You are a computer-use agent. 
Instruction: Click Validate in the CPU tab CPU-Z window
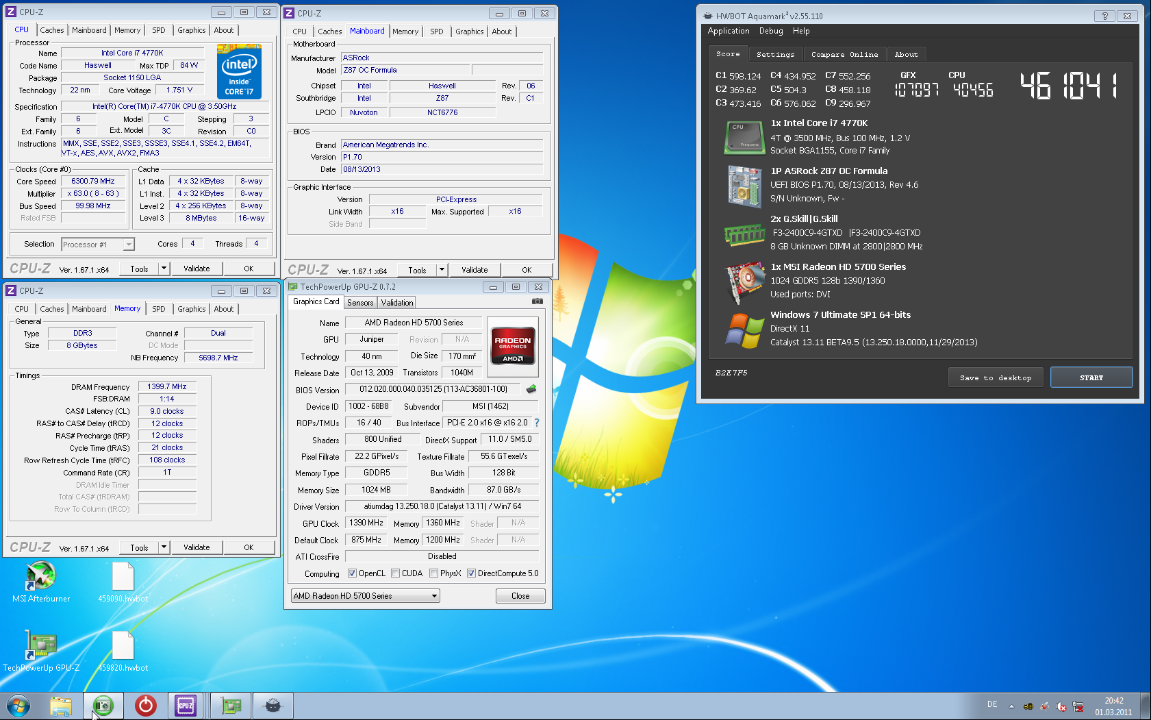pos(196,269)
